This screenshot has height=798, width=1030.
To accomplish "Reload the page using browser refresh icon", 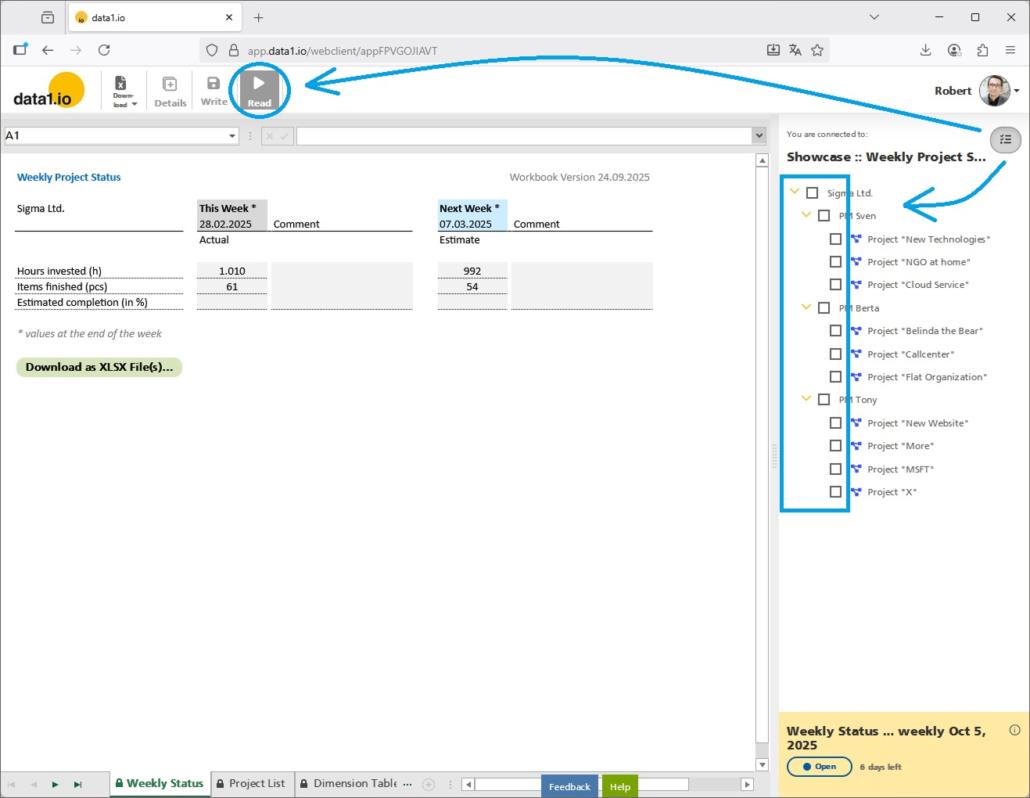I will [x=104, y=50].
